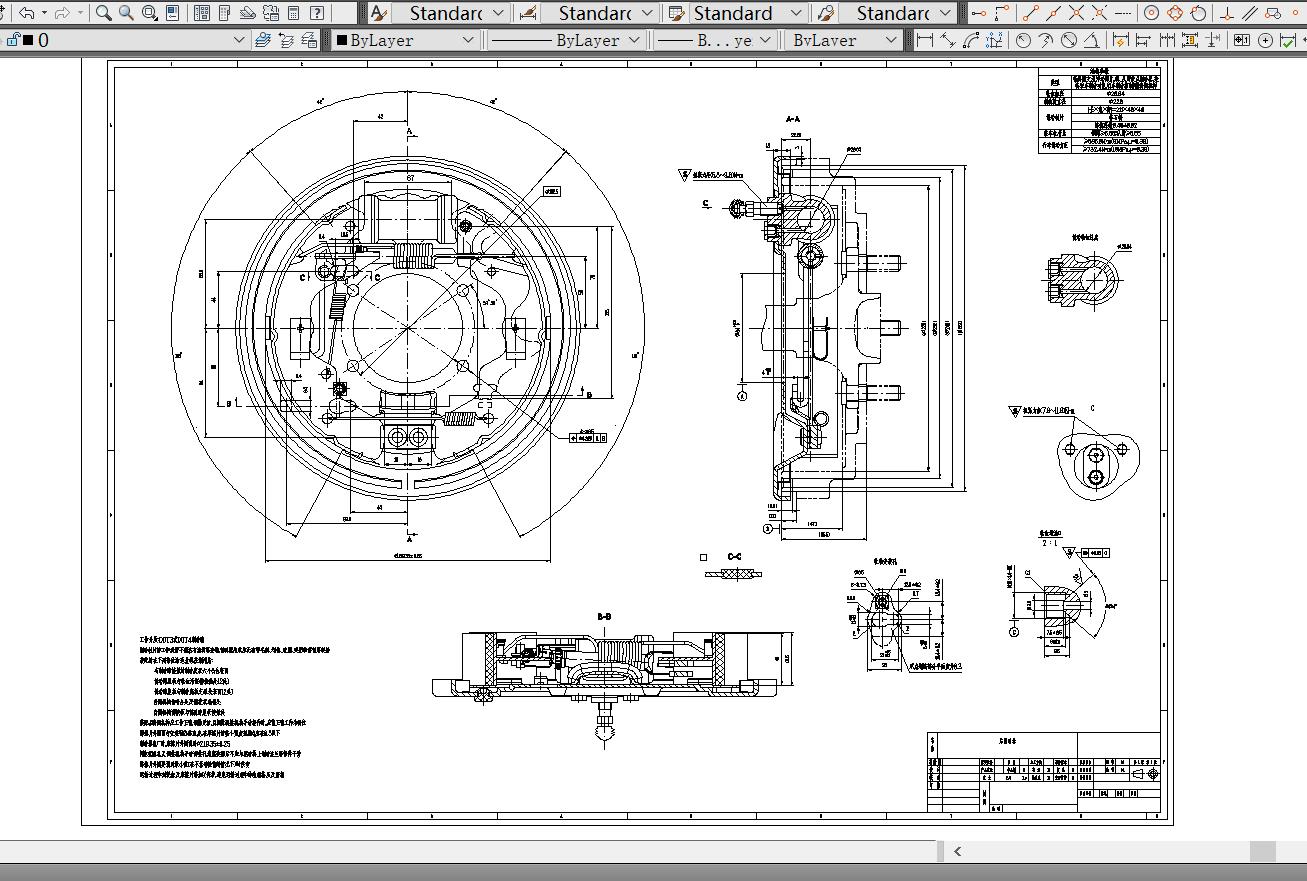Select the Perpendicular object snap
The image size is (1307, 881).
click(1228, 13)
